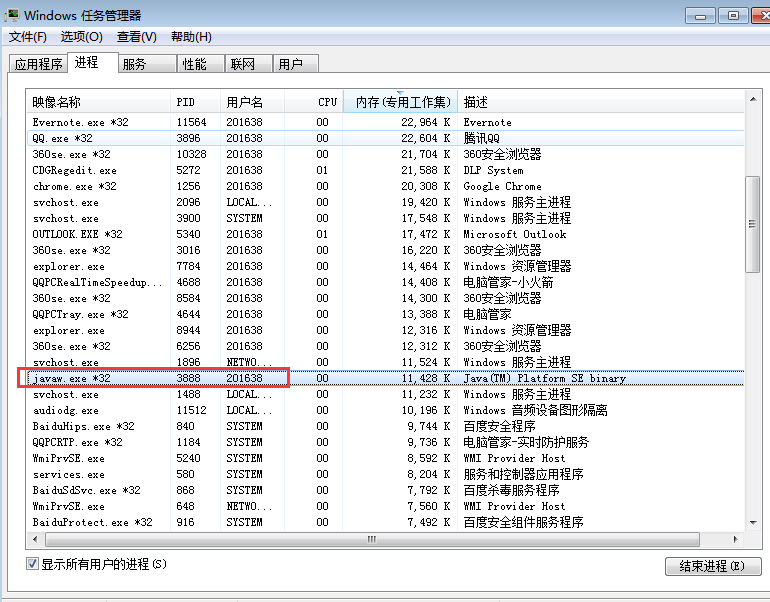Screen dimensions: 770x602
Task: Switch to the 应用程序 tab
Action: [38, 64]
